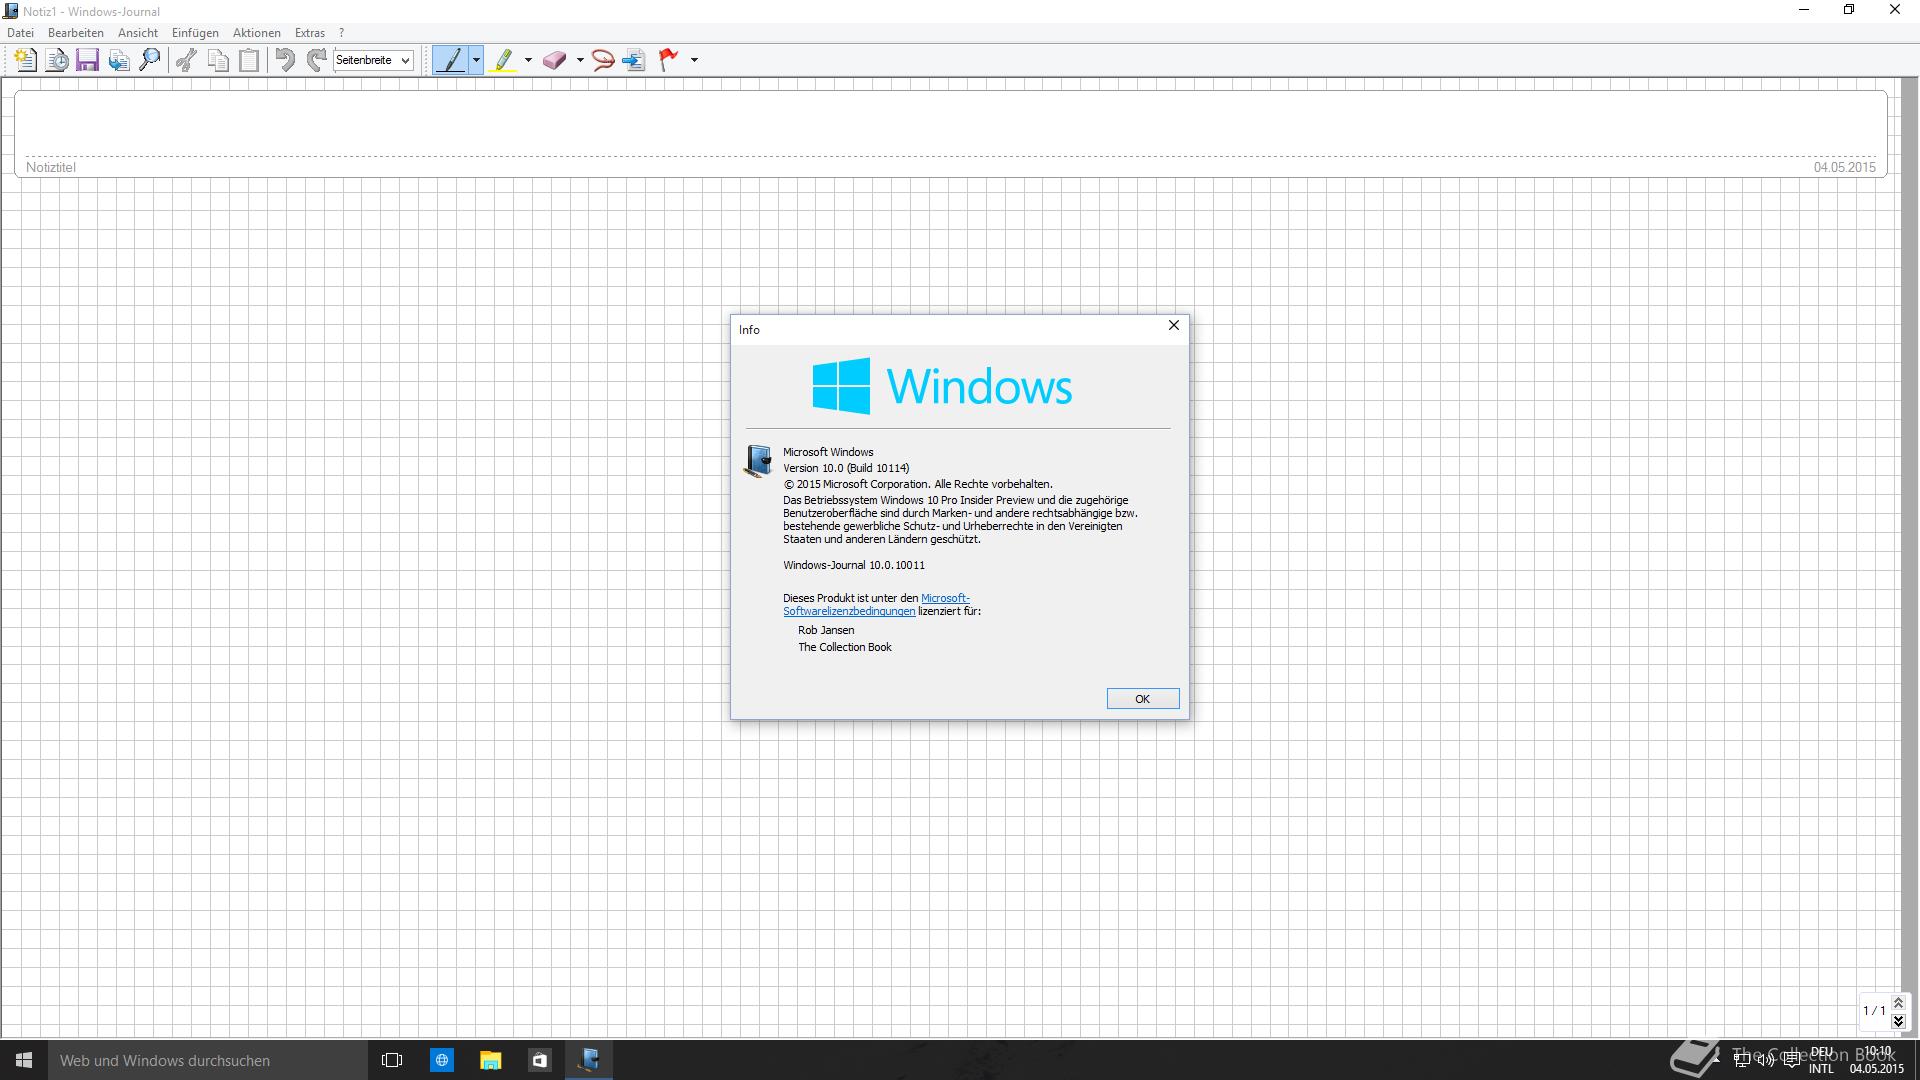Image resolution: width=1920 pixels, height=1080 pixels.
Task: Open the notification center tray icon
Action: pyautogui.click(x=1791, y=1061)
